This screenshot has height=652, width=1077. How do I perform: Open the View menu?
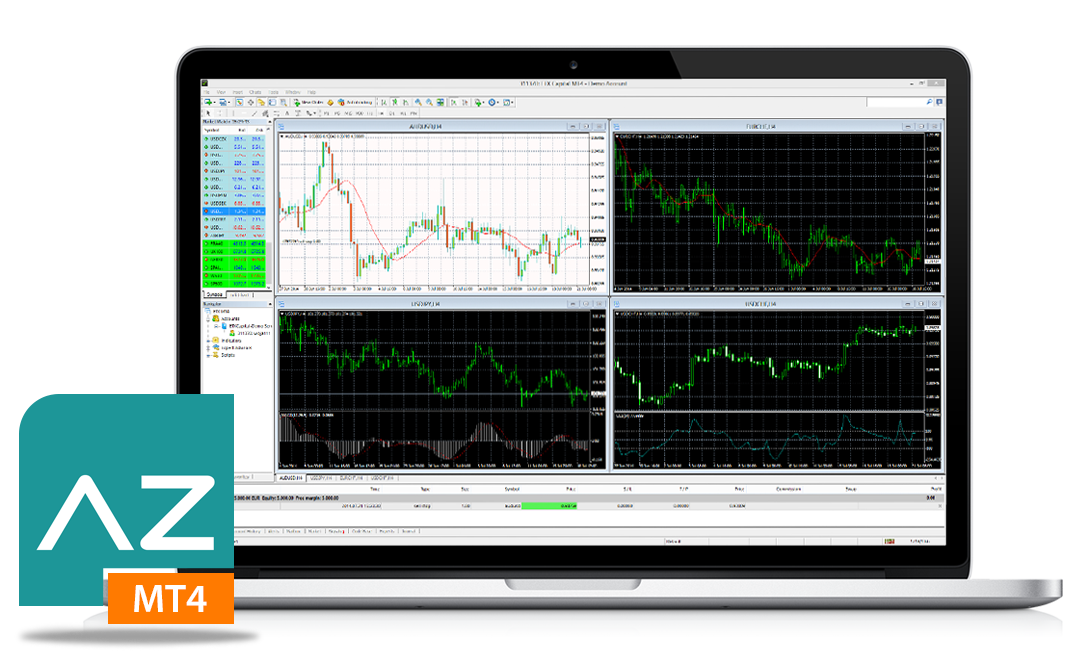pos(221,92)
